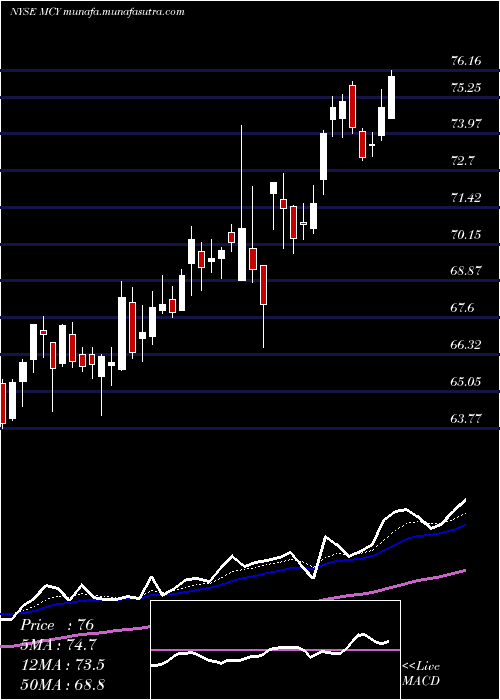Click the 5MA : 74.7 readout
Viewport: 500px width, 700px height.
(59, 645)
